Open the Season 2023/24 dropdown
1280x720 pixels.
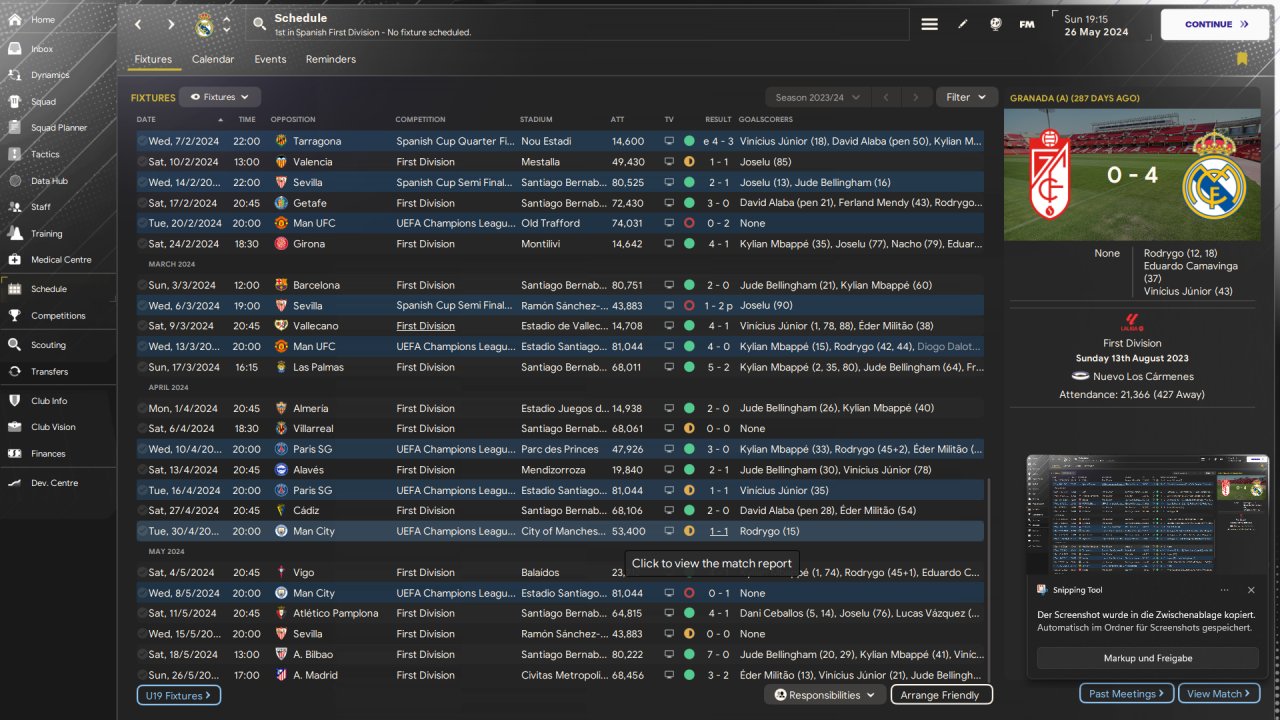(x=817, y=97)
